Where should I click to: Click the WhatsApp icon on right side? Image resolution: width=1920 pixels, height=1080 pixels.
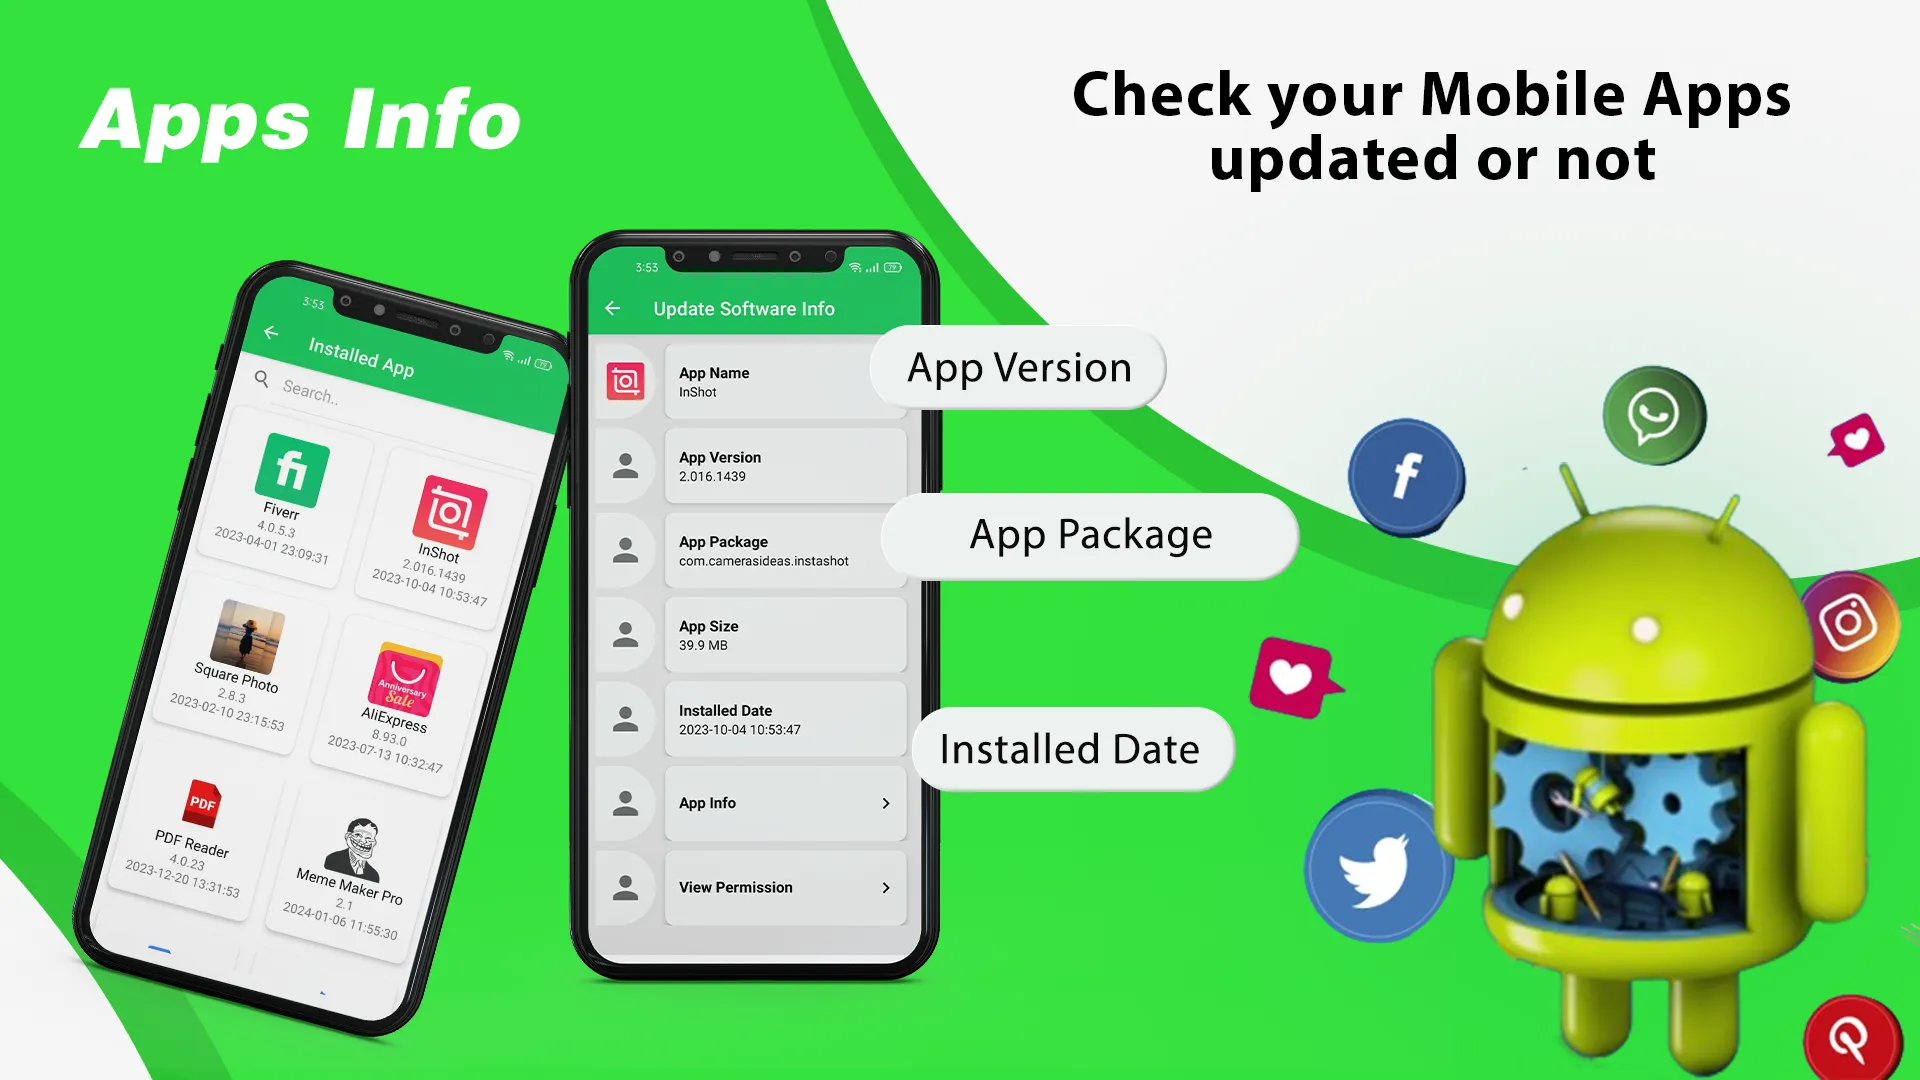pos(1655,415)
